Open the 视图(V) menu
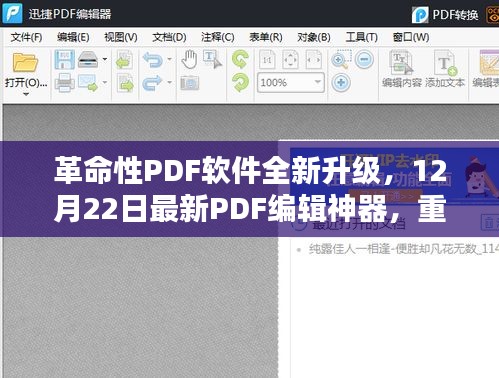 click(x=121, y=37)
